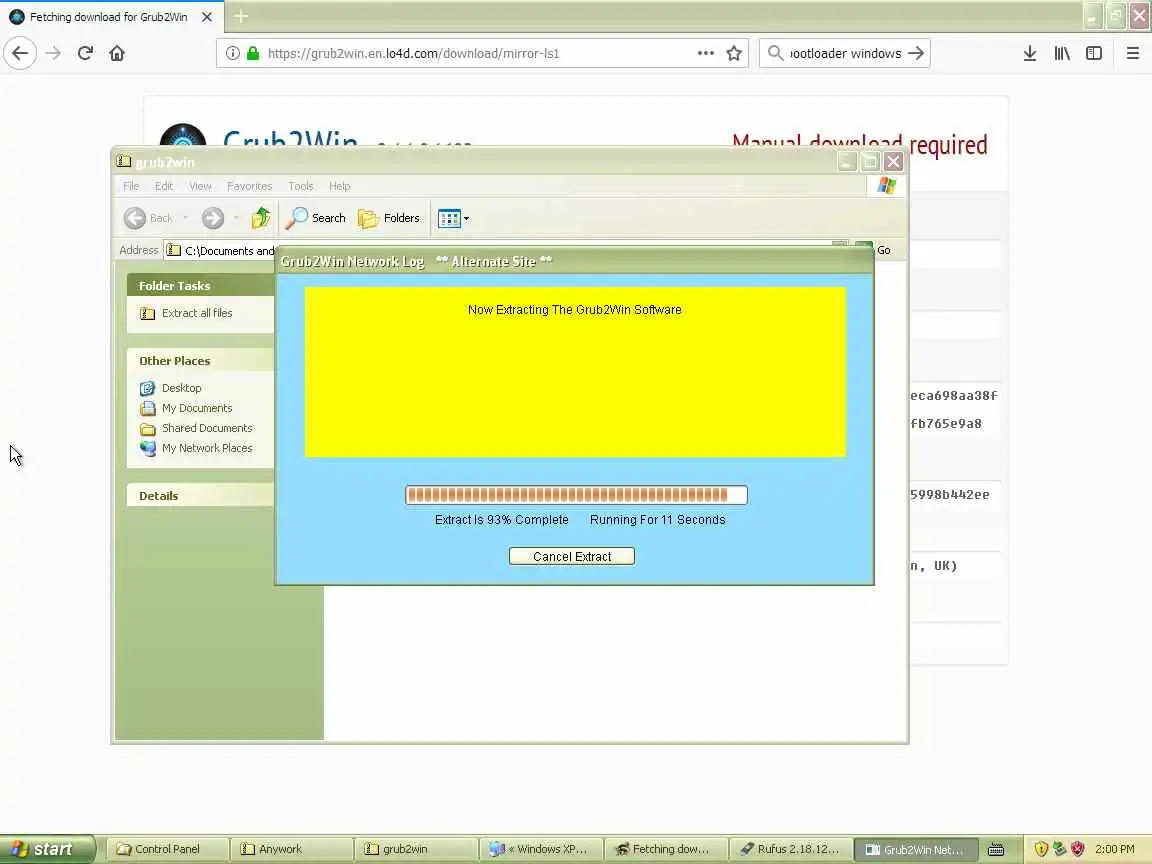Screen dimensions: 1152x864
Task: Open Firefox downloads panel
Action: coord(1030,53)
